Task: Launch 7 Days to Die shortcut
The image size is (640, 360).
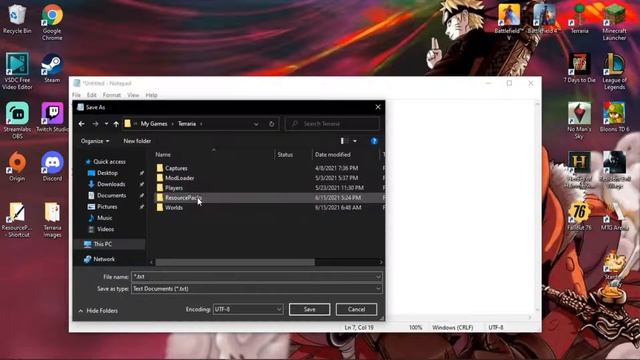Action: point(580,68)
